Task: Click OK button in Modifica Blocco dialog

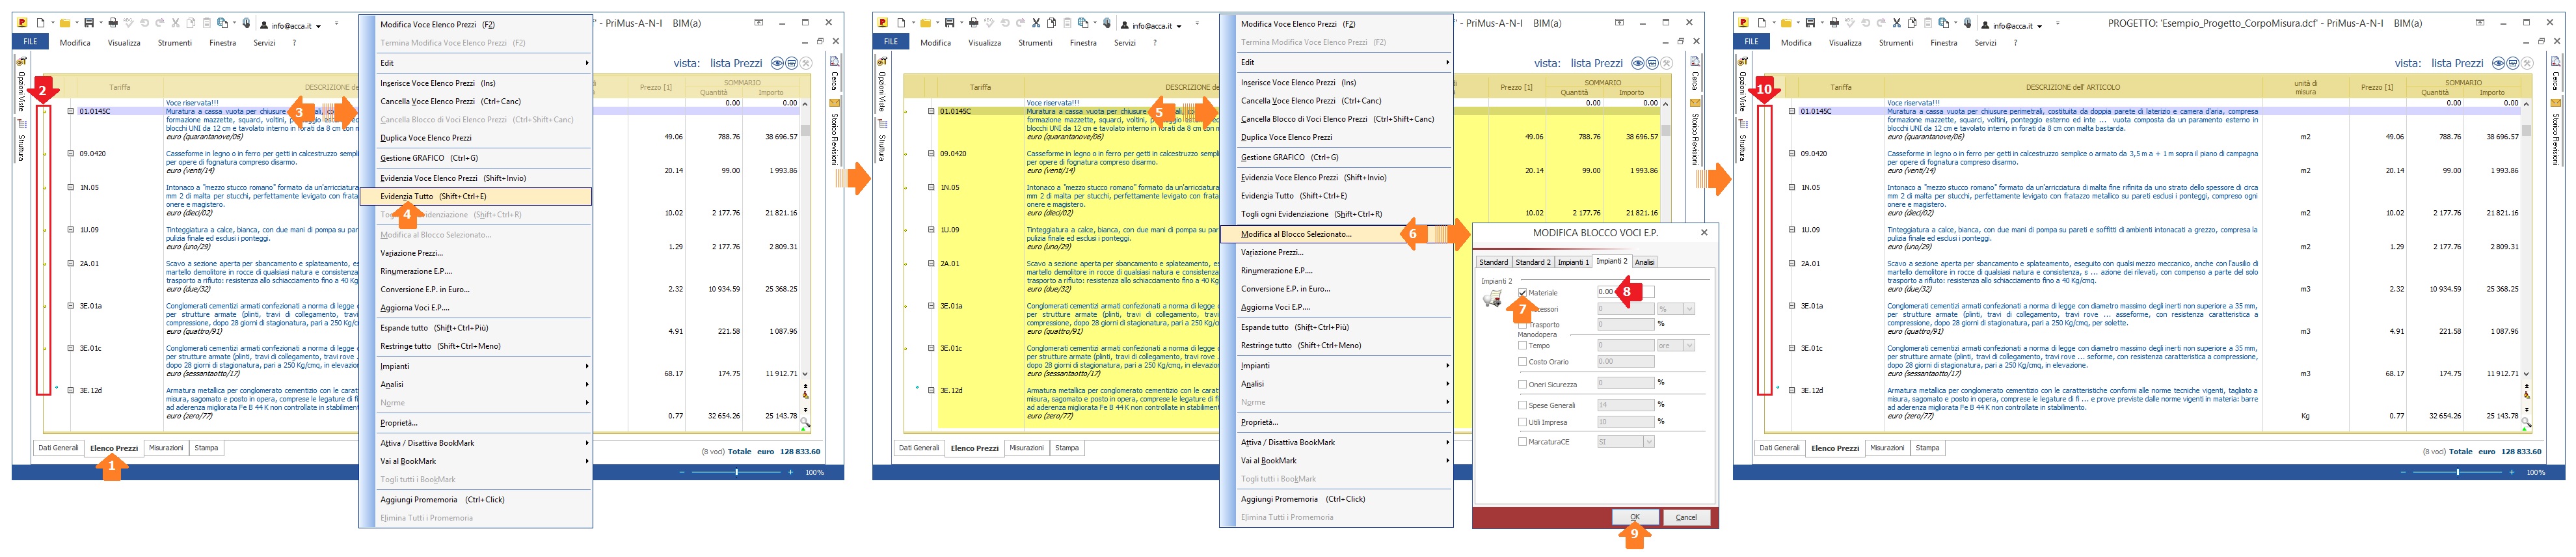Action: click(1635, 516)
